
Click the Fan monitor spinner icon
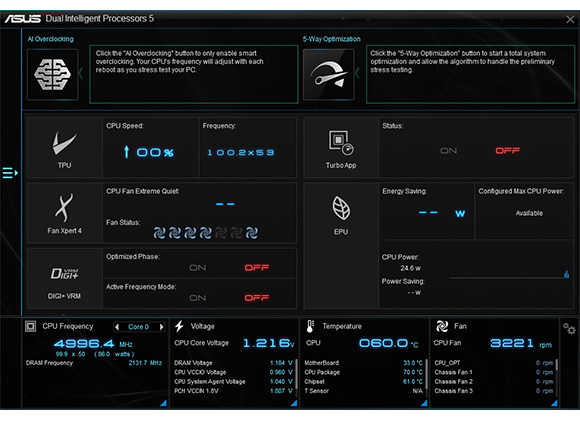(x=442, y=326)
